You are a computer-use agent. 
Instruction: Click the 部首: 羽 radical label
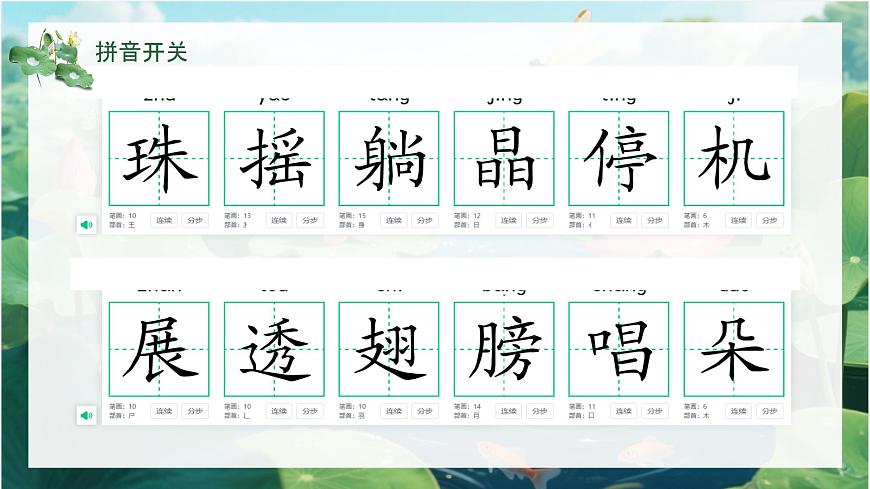(352, 416)
